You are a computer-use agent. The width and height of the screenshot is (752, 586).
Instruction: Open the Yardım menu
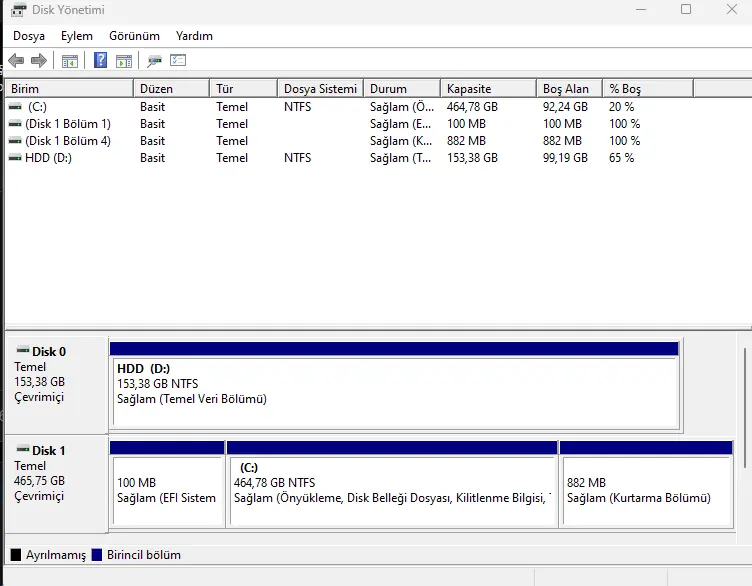click(194, 36)
